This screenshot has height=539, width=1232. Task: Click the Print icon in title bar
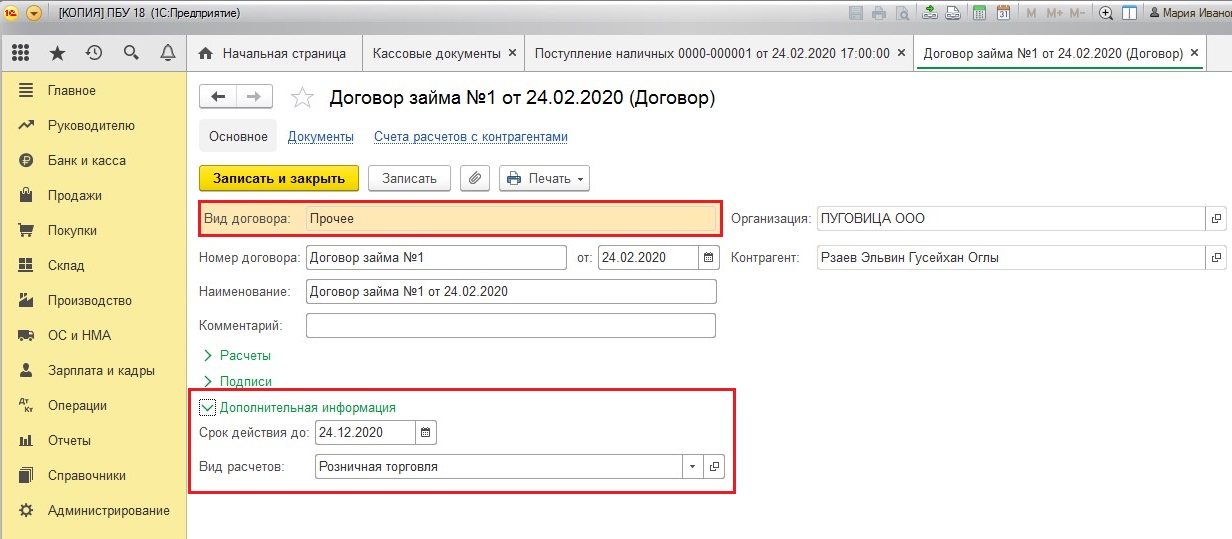point(879,13)
